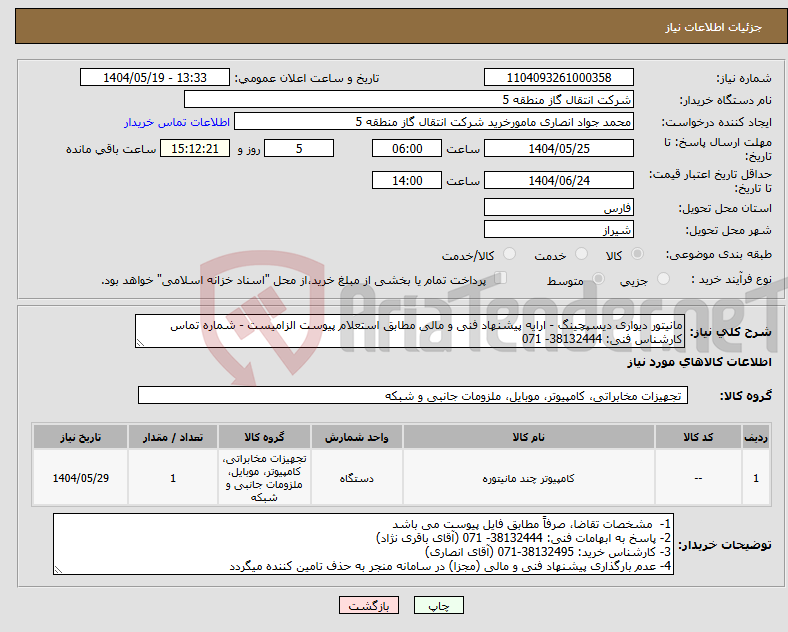Click the شماره نیاز label
788x632 pixels.
pyautogui.click(x=744, y=79)
